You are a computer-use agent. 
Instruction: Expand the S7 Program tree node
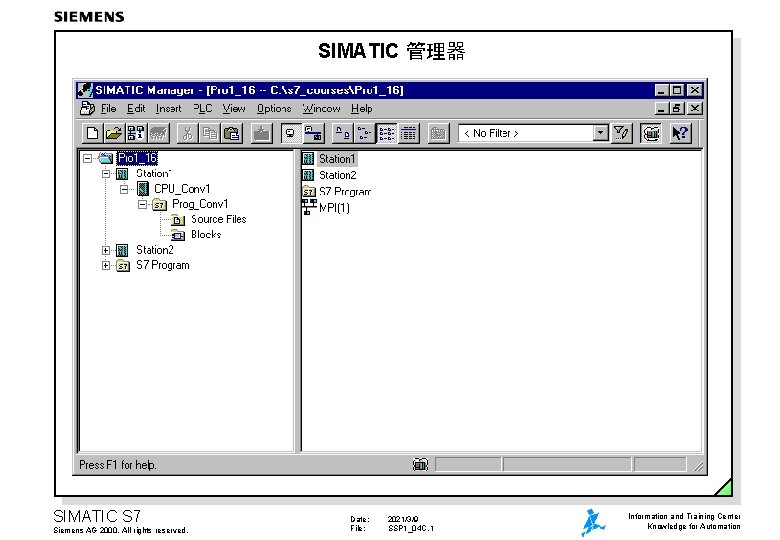tap(106, 266)
